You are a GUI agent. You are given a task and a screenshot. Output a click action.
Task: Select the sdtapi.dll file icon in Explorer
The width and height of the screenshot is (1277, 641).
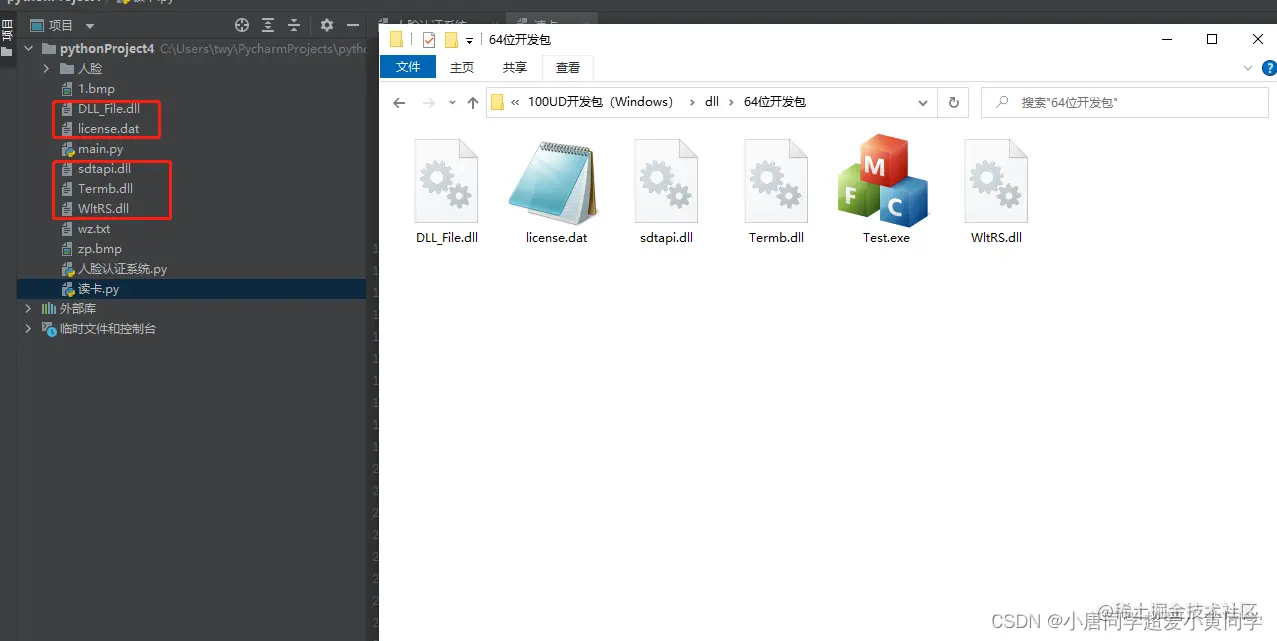pos(667,181)
